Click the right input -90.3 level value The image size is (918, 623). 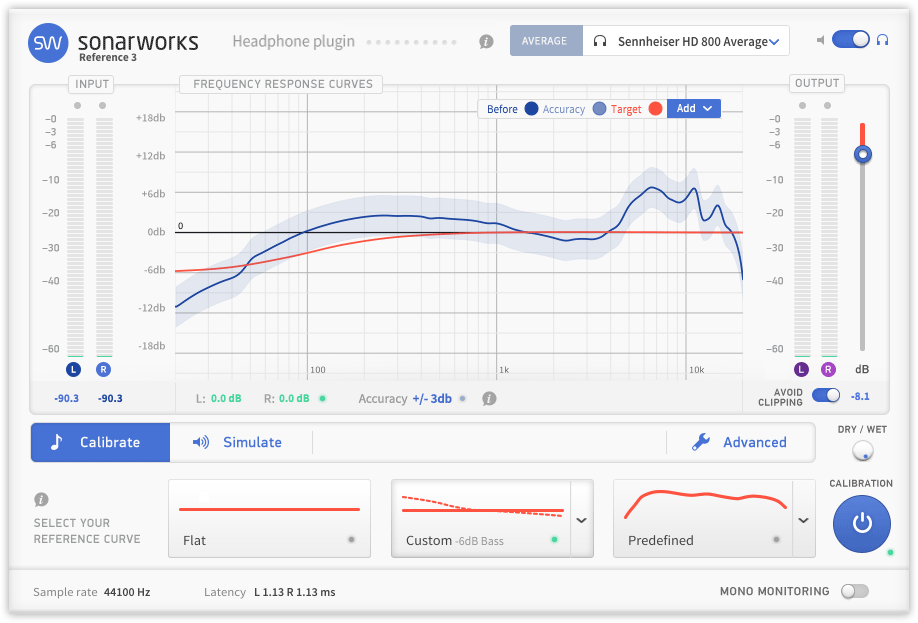click(110, 399)
